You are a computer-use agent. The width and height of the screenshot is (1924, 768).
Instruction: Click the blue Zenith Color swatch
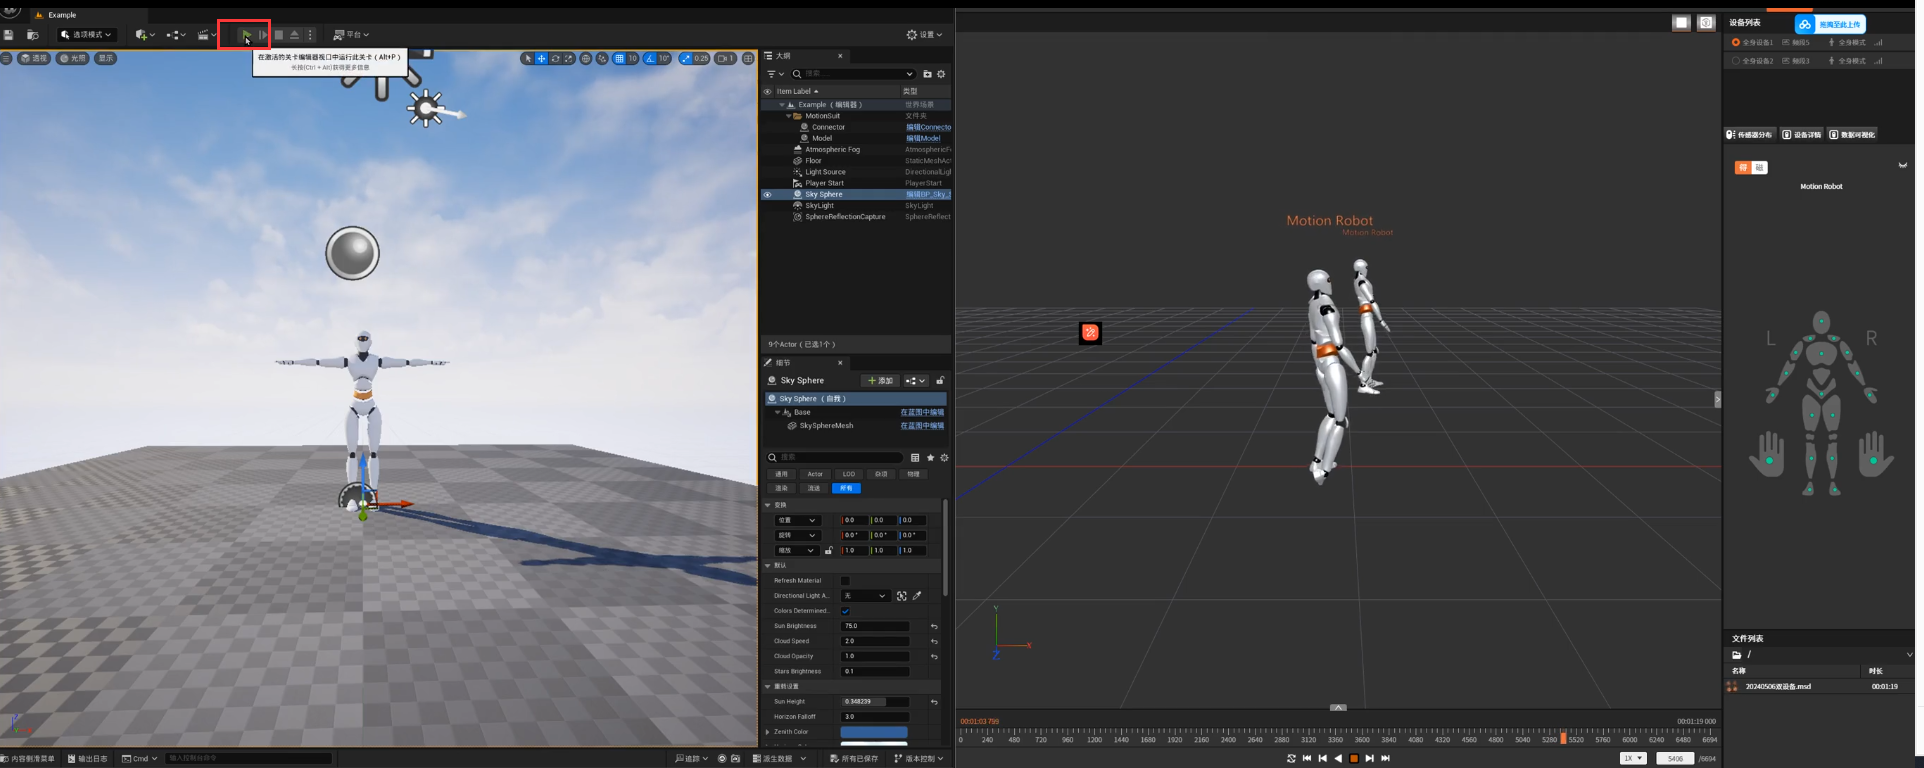coord(873,732)
